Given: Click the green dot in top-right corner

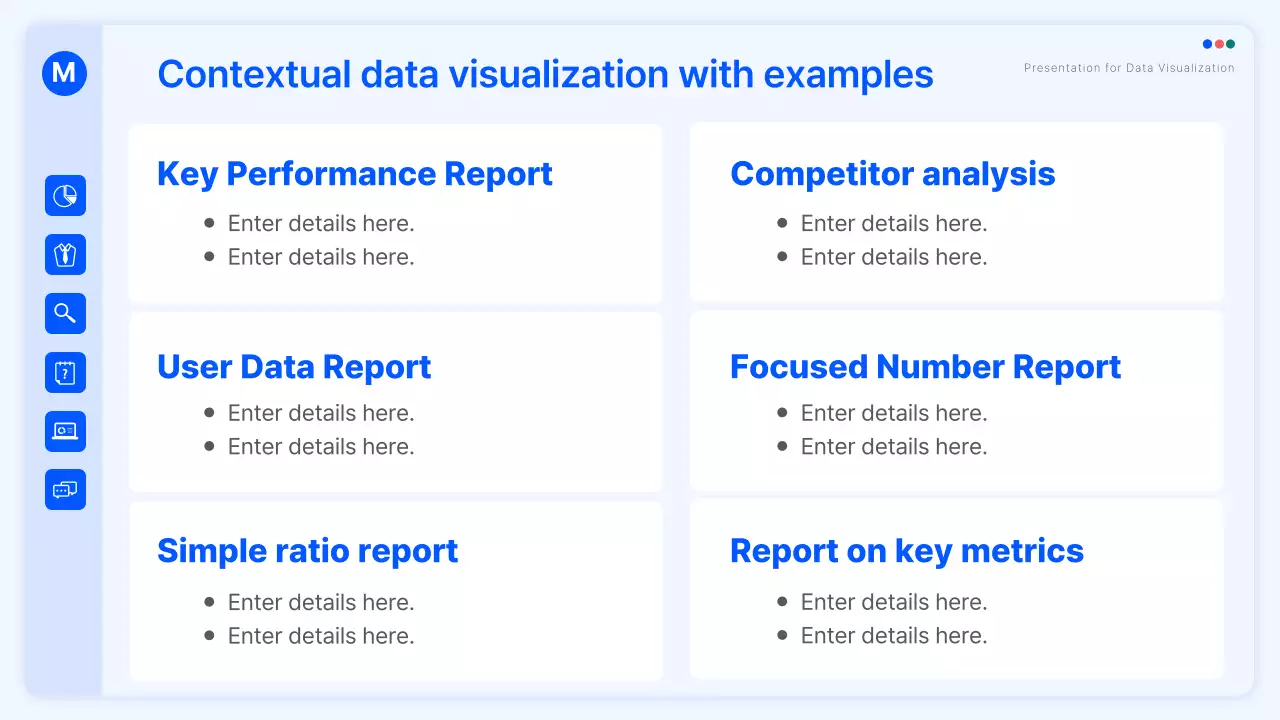Looking at the screenshot, I should click(1230, 44).
